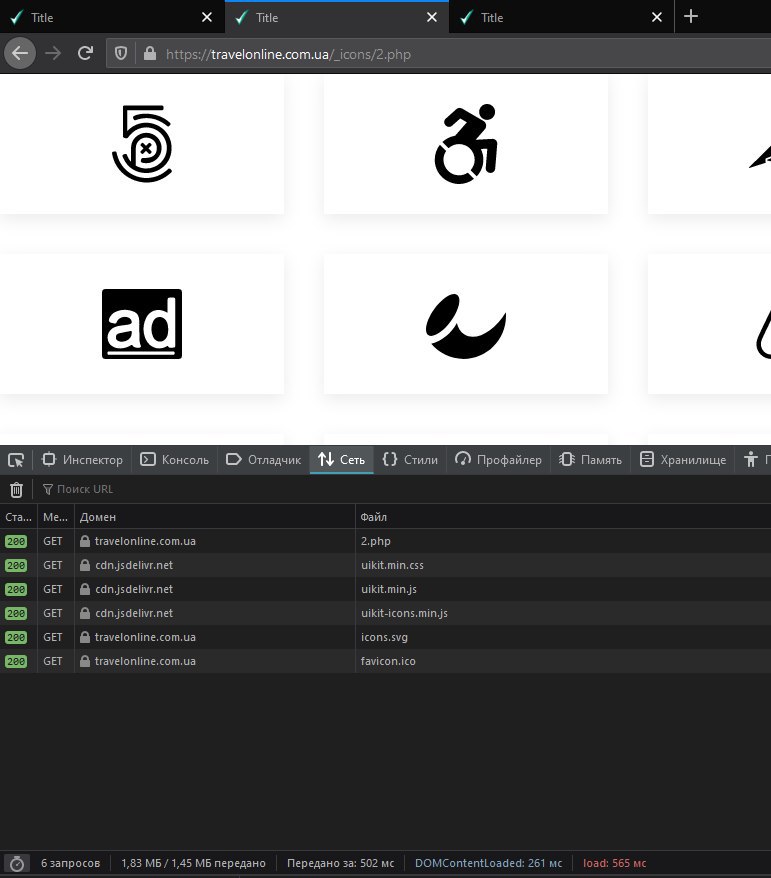
Task: Click the accessible wheelchair icon card
Action: click(x=466, y=144)
